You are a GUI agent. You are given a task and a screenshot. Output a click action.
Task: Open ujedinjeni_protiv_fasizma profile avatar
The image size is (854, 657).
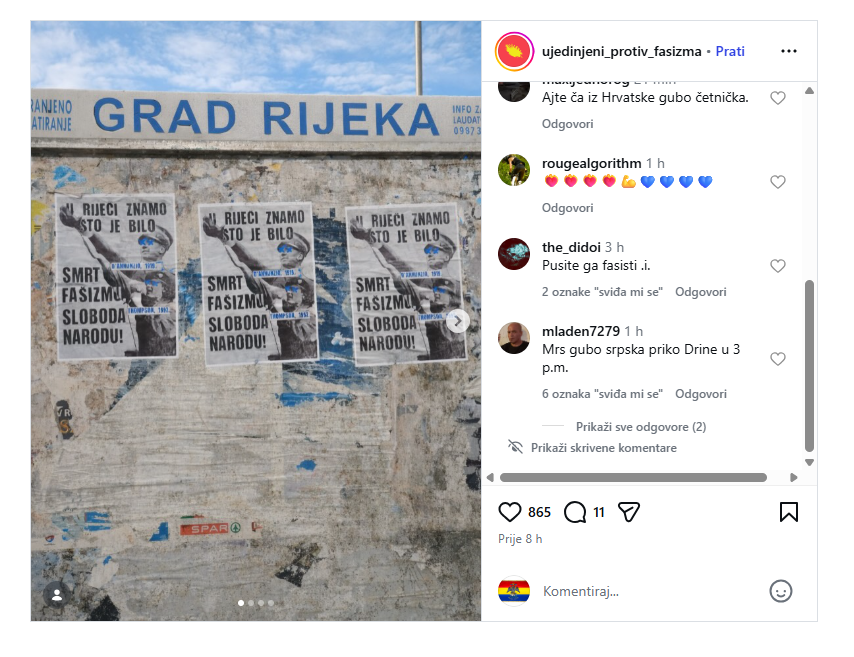click(514, 52)
